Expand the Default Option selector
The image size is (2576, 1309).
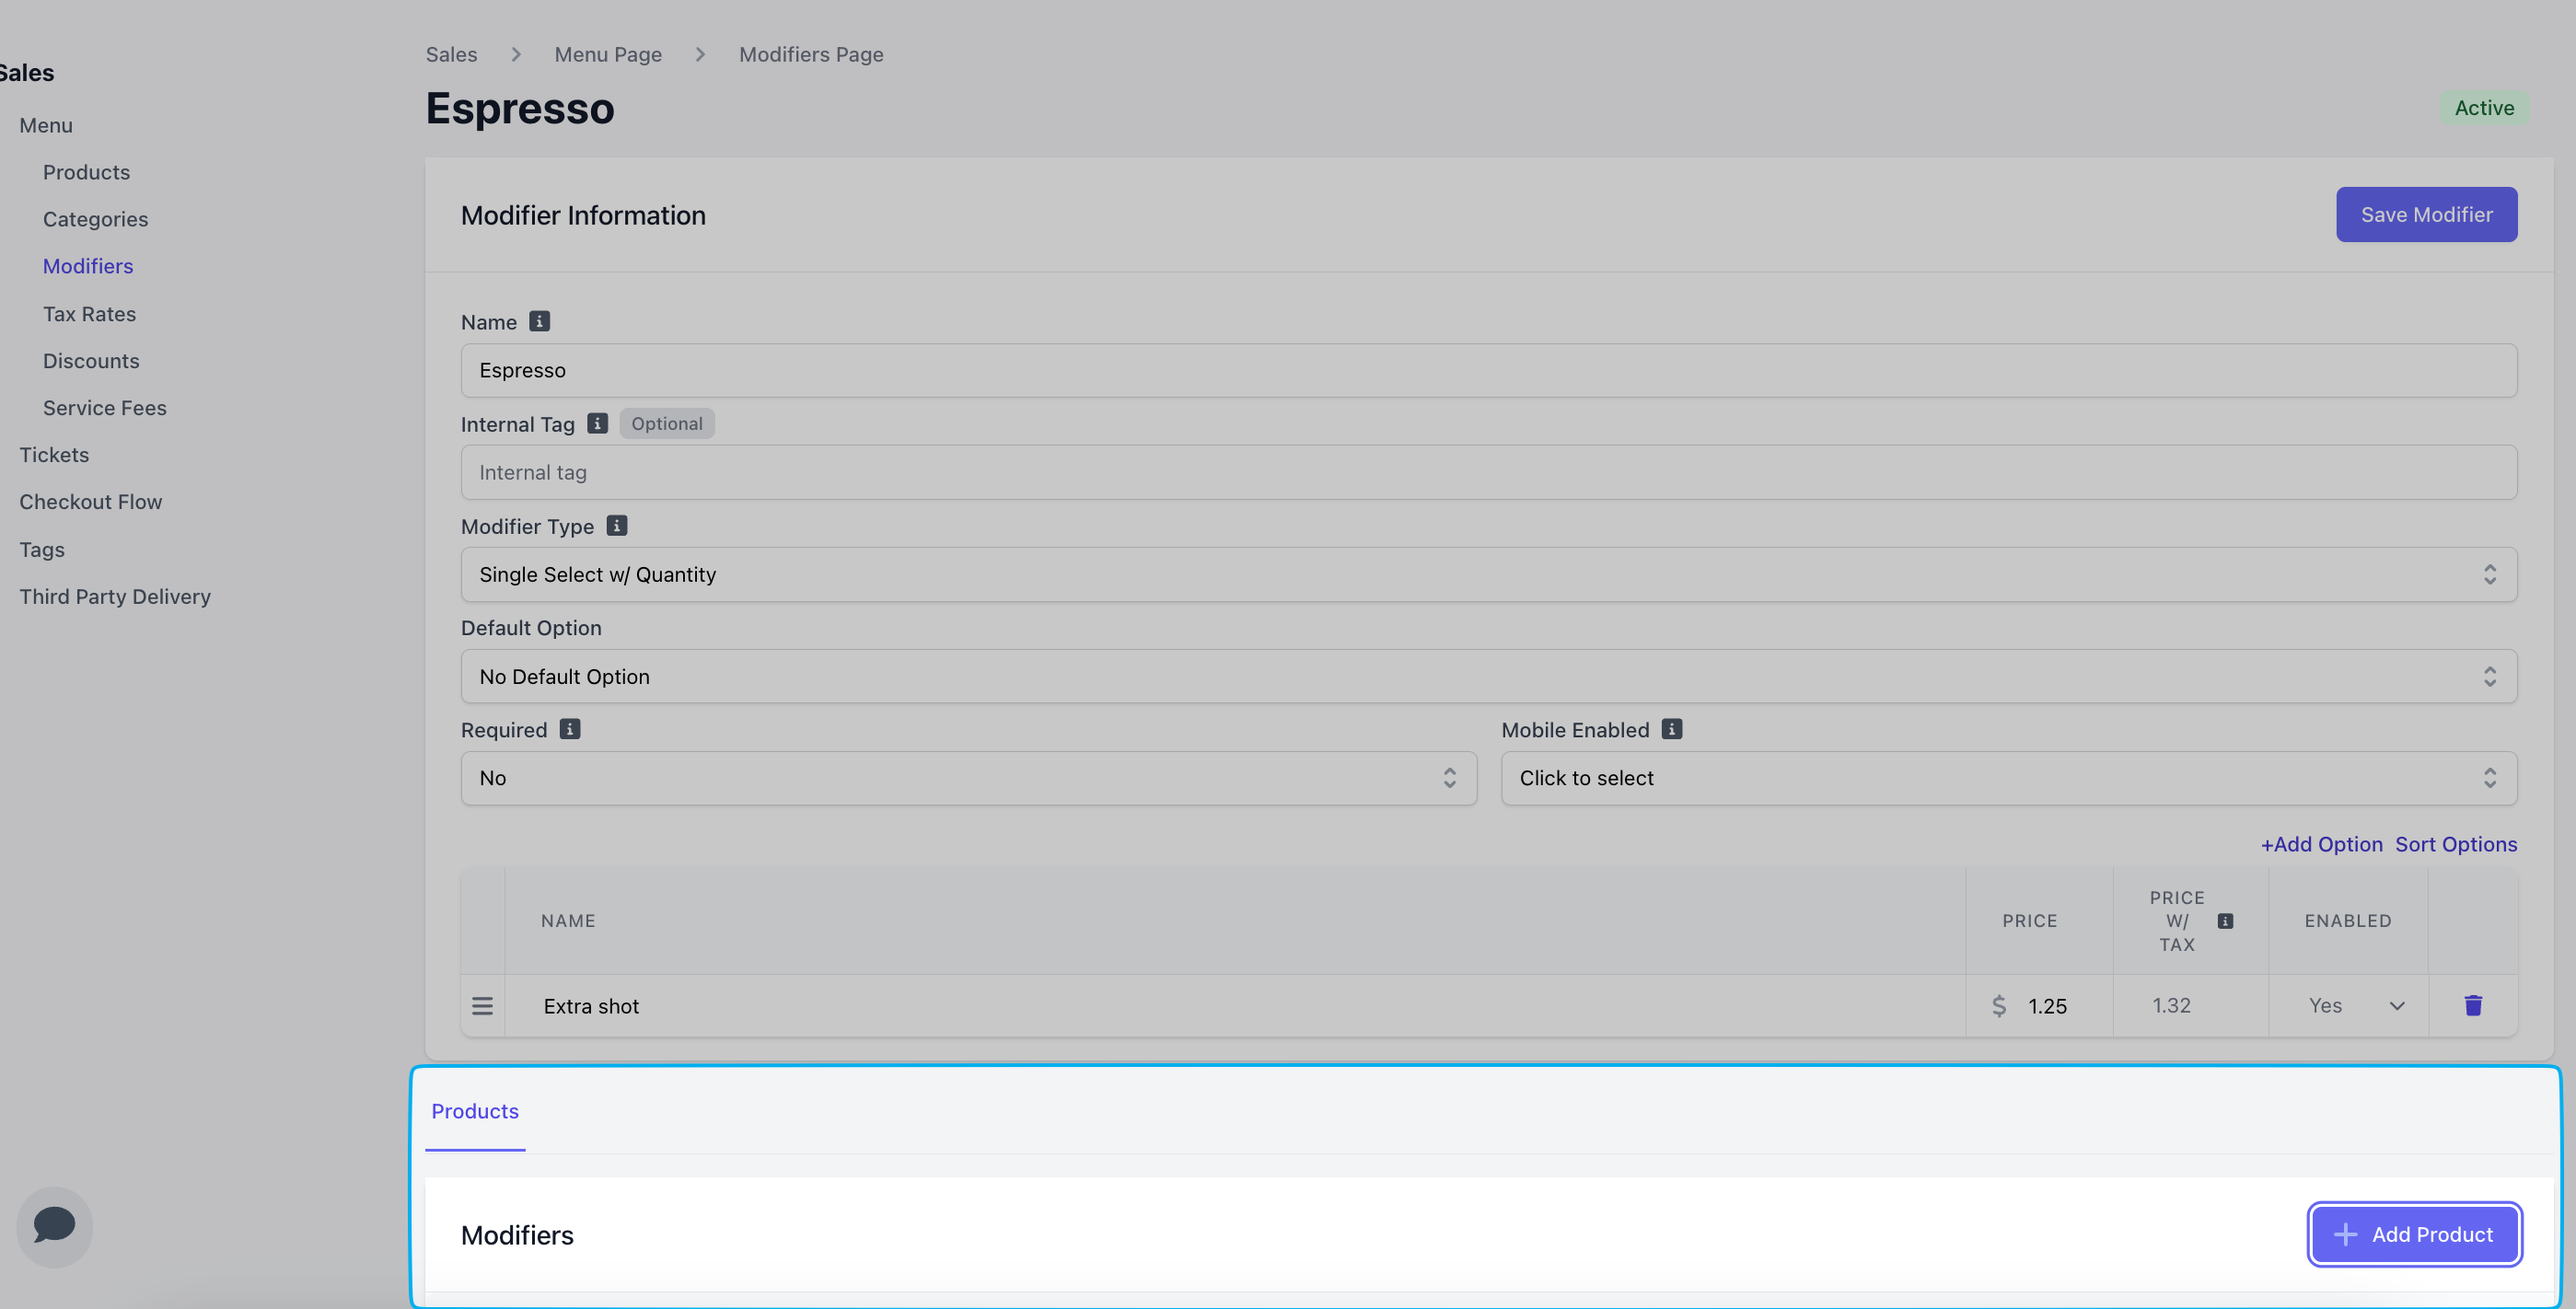point(1488,676)
